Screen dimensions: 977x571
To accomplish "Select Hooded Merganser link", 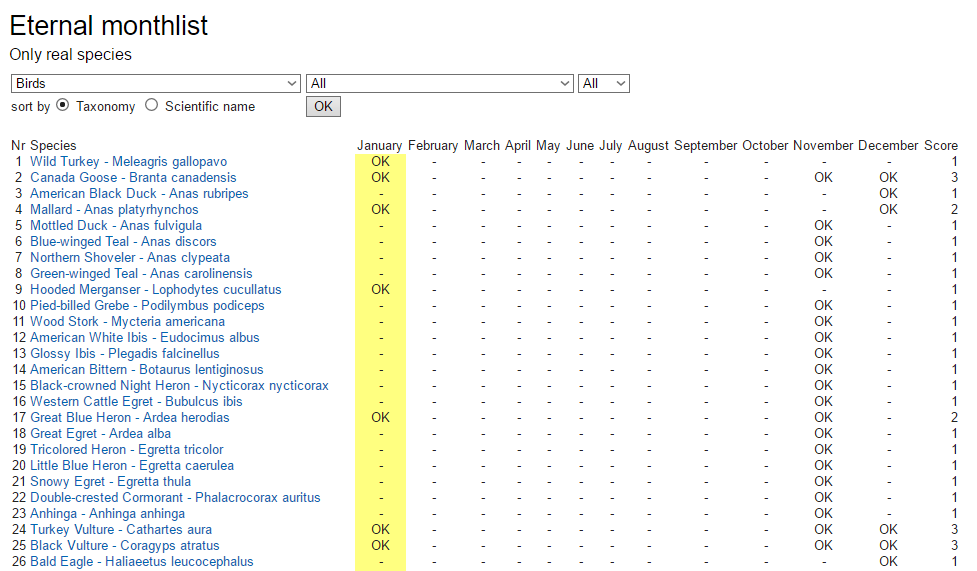I will [x=155, y=289].
